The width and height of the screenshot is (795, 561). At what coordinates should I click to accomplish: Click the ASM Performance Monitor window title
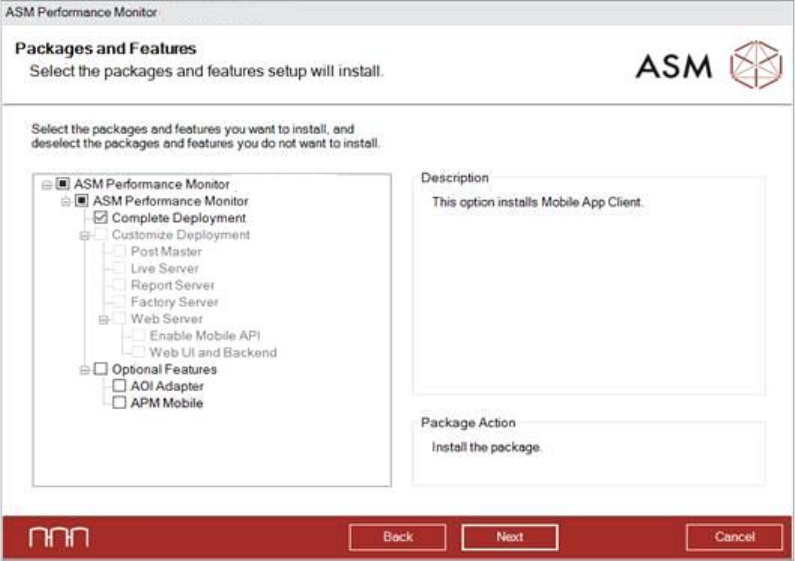81,12
